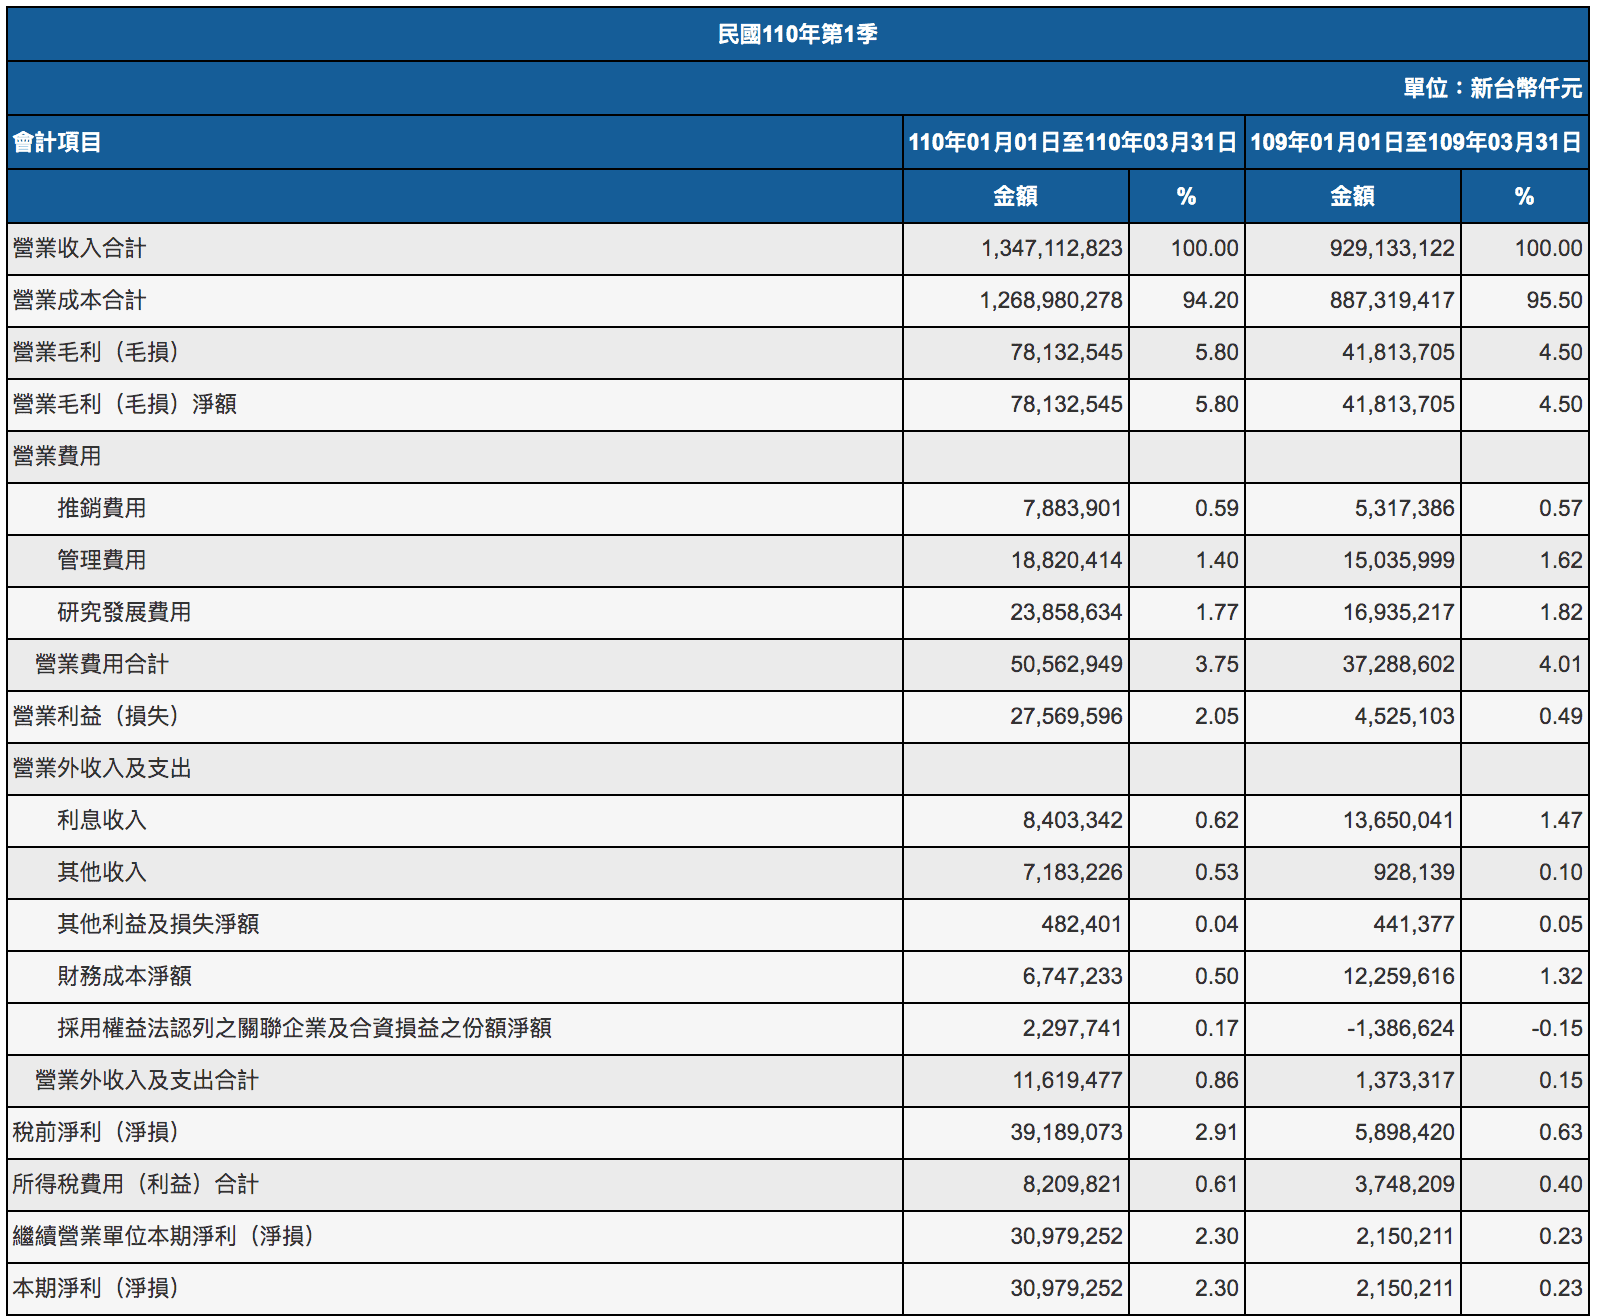The width and height of the screenshot is (1598, 1316).
Task: Click the 管理費用 row label
Action: click(x=102, y=560)
